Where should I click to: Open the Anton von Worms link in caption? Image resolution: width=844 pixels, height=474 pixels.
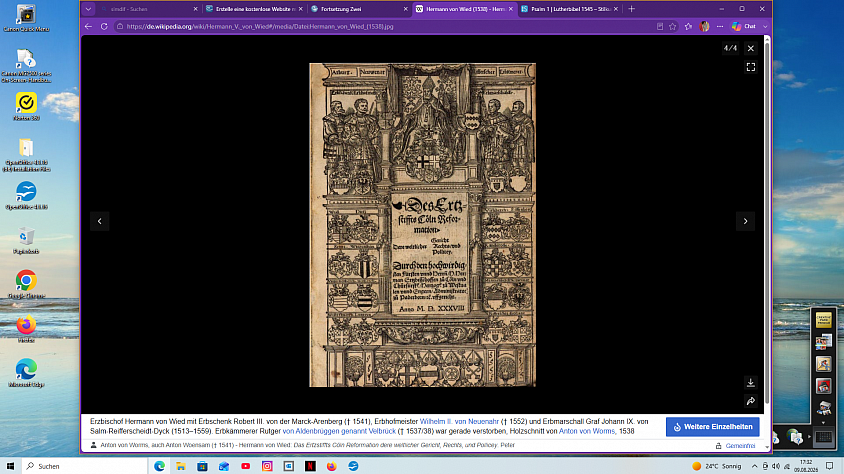(x=587, y=431)
